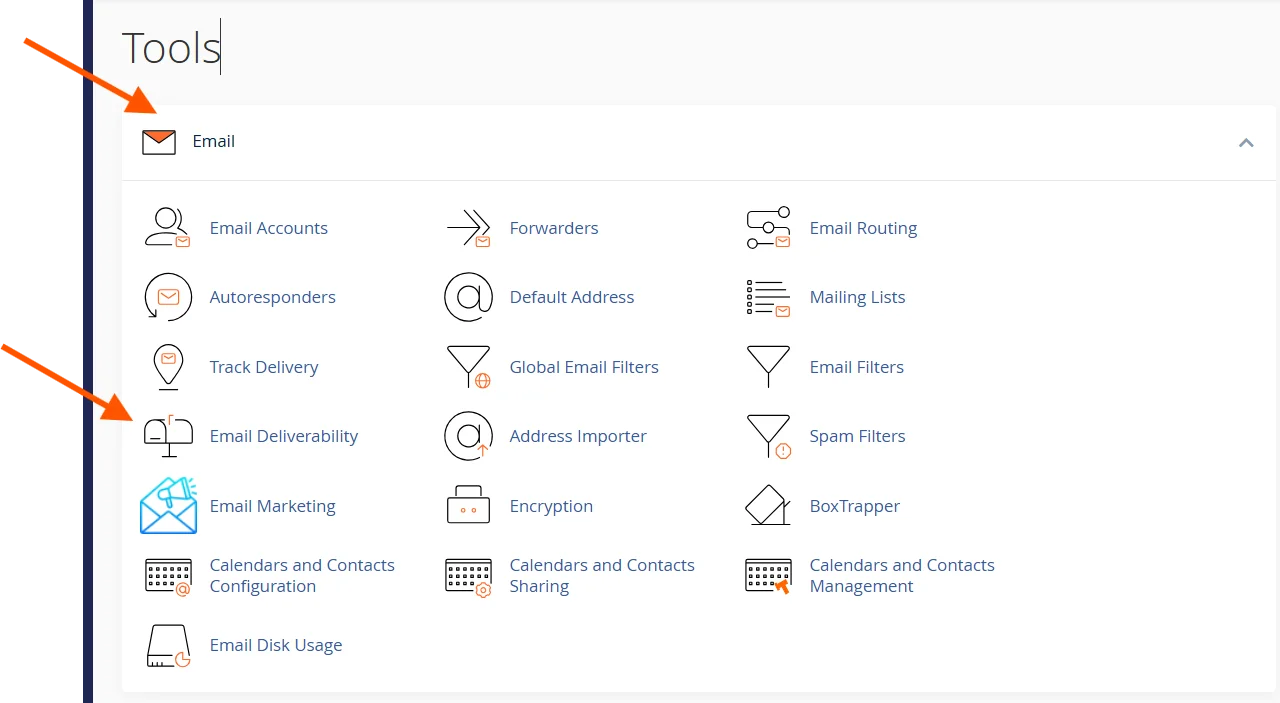
Task: Collapse the Email section with the chevron
Action: pos(1246,142)
